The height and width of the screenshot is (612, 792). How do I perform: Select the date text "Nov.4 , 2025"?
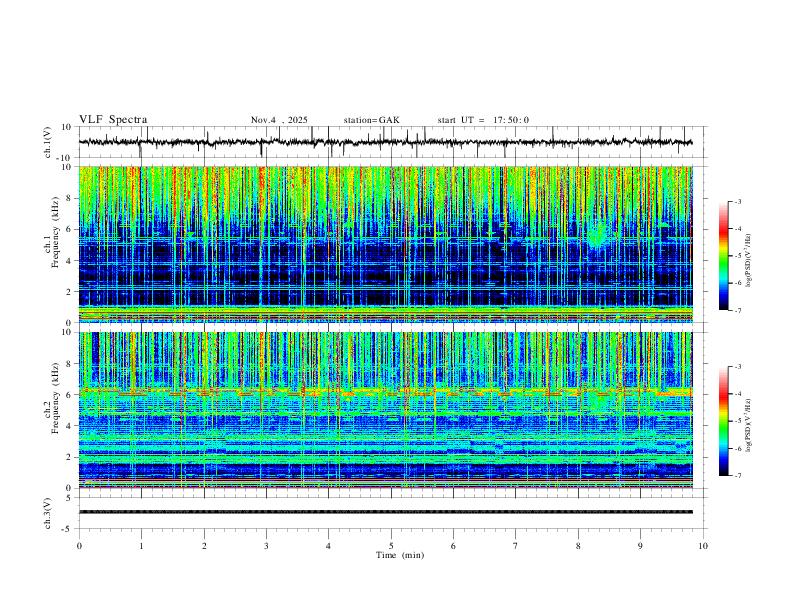pyautogui.click(x=279, y=120)
